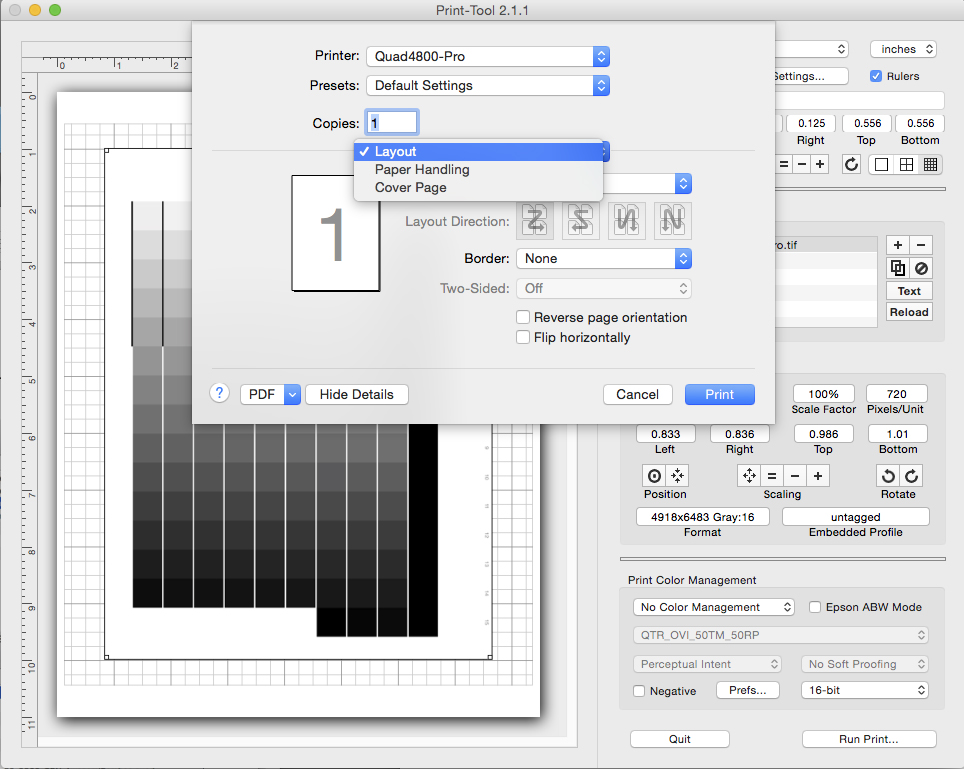The width and height of the screenshot is (964, 769).
Task: Expand the Border dropdown set to None
Action: click(603, 258)
